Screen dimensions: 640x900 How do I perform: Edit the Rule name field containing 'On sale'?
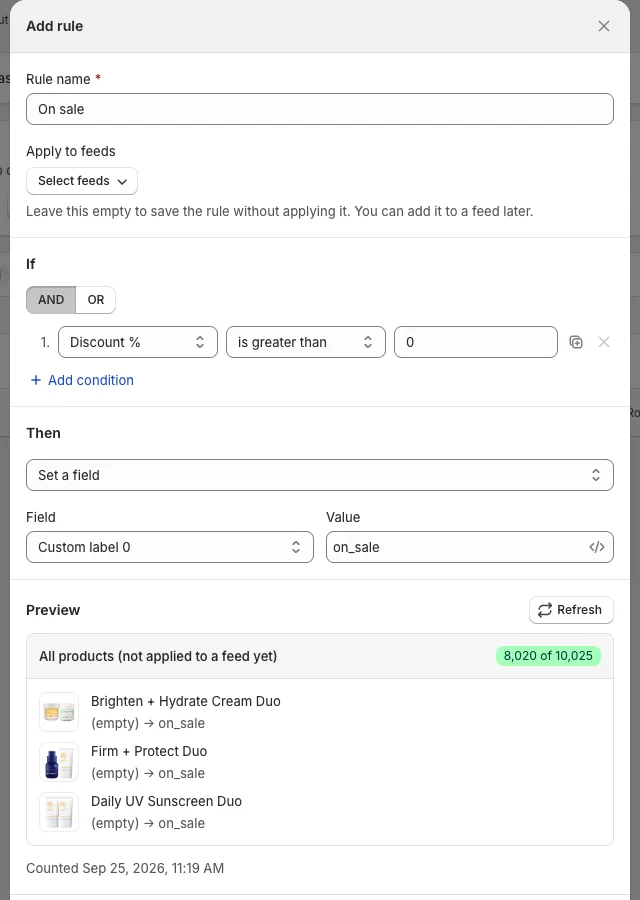coord(320,109)
